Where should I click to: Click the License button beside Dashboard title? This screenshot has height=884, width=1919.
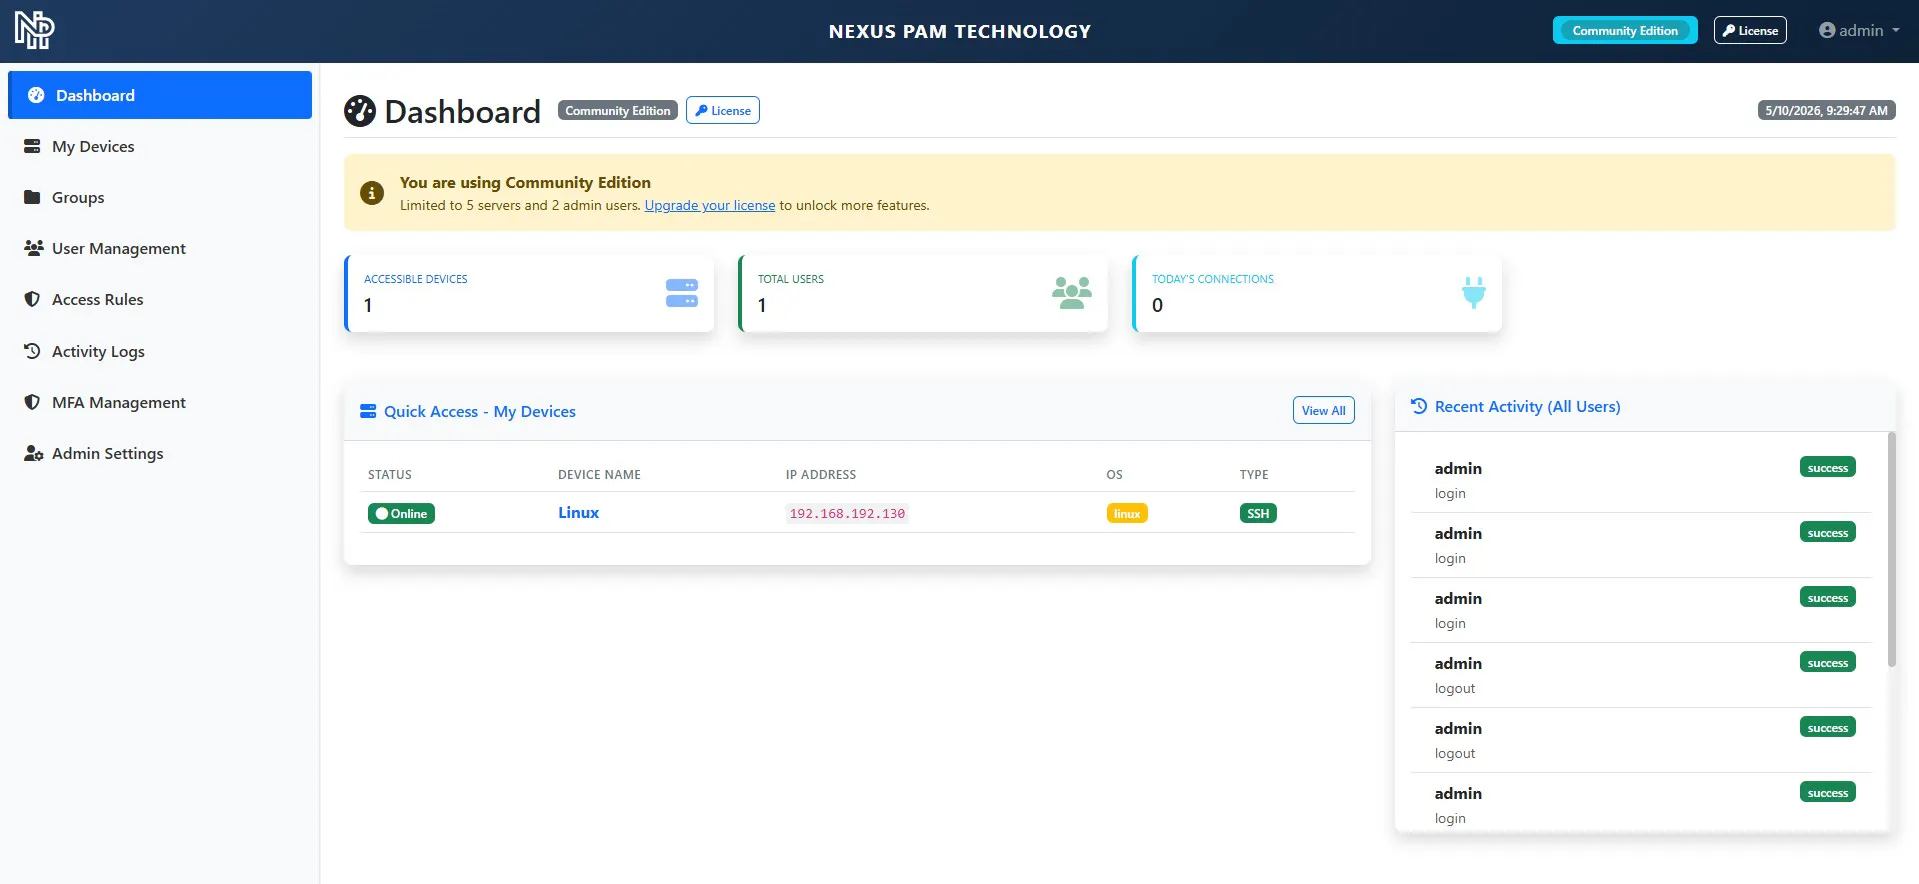click(723, 110)
